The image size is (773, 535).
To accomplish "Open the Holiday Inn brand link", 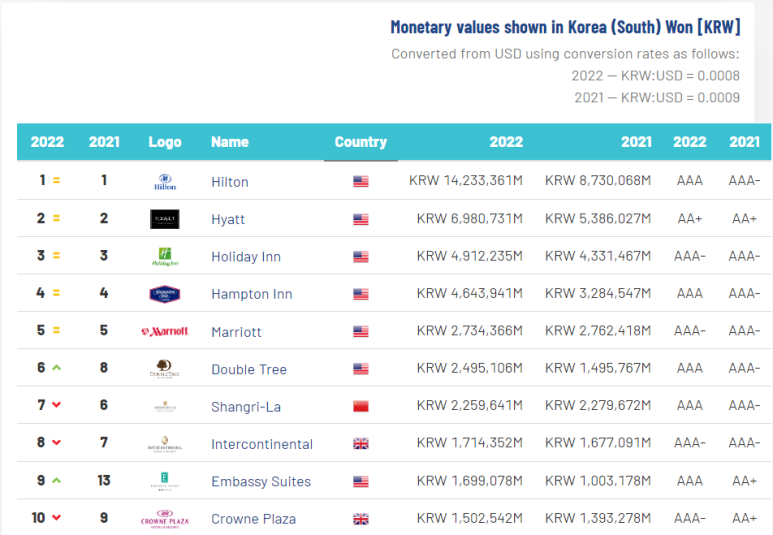I will point(246,257).
